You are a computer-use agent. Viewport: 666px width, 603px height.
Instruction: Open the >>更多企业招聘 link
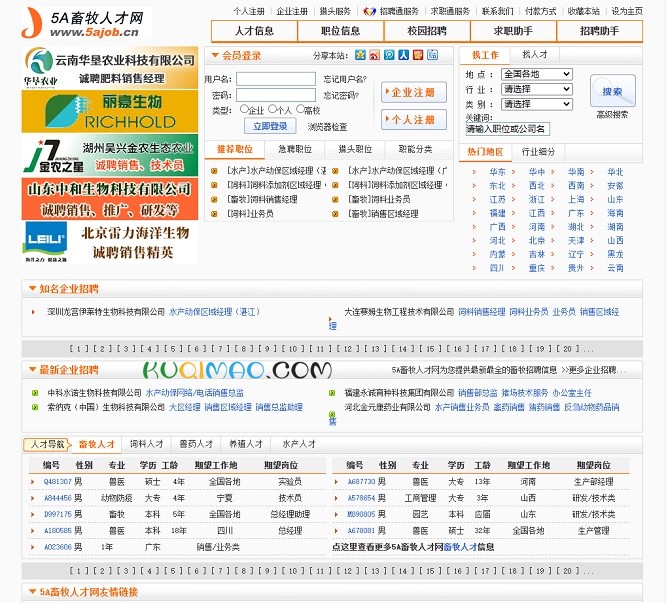(593, 370)
